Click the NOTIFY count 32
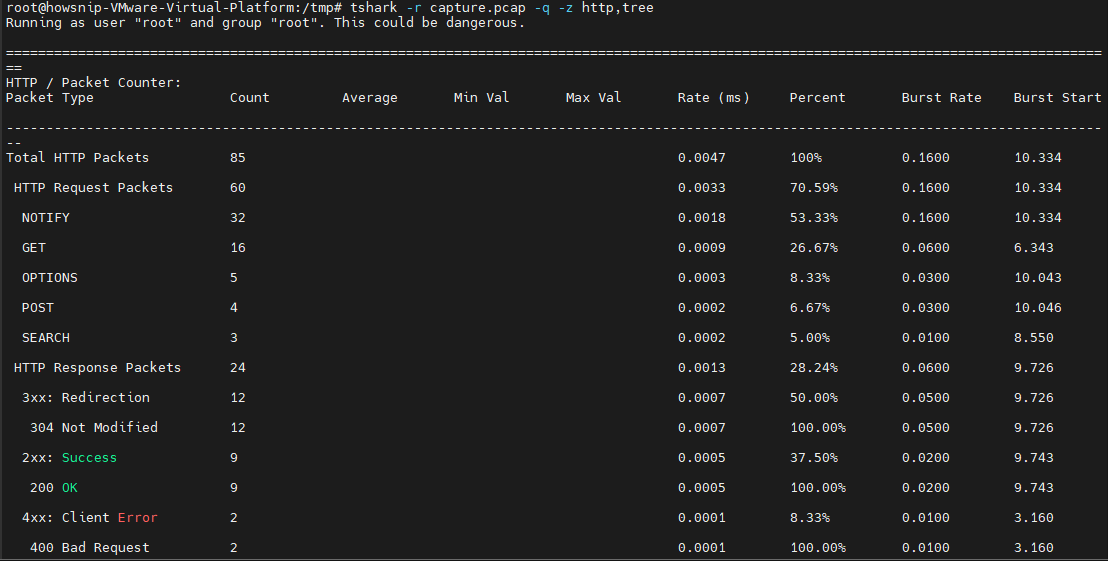 tap(237, 218)
